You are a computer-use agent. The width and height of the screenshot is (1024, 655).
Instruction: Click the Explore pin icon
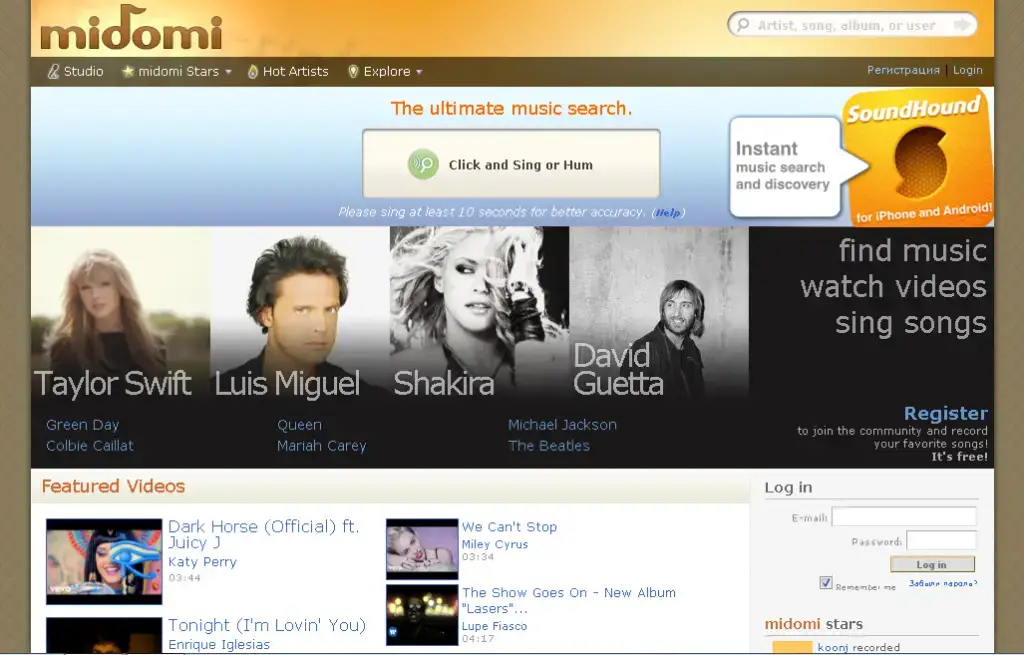(x=353, y=72)
